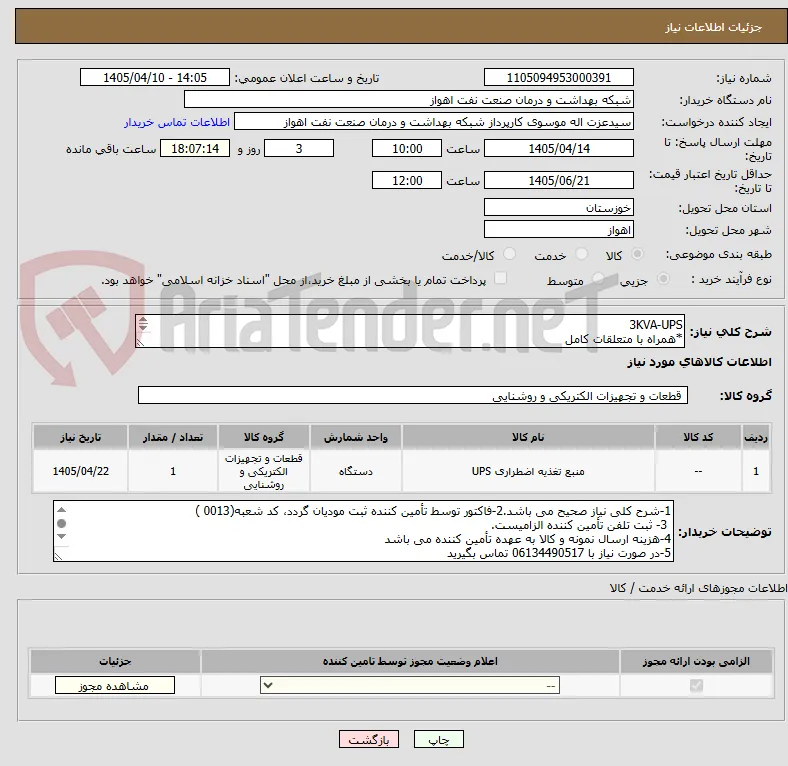Click the منبع تغذیه اضطراری UPS cell
Viewport: 788px width, 766px height.
point(528,471)
